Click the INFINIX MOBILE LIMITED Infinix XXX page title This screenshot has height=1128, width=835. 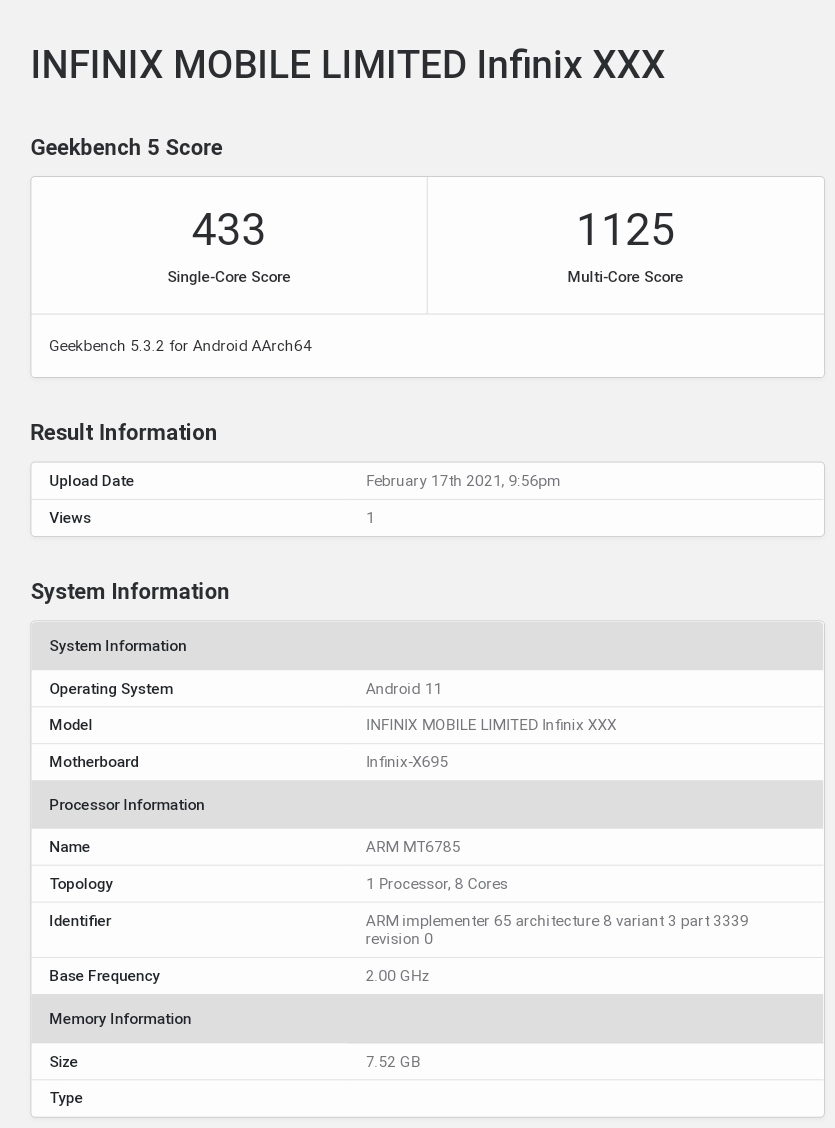[x=347, y=65]
